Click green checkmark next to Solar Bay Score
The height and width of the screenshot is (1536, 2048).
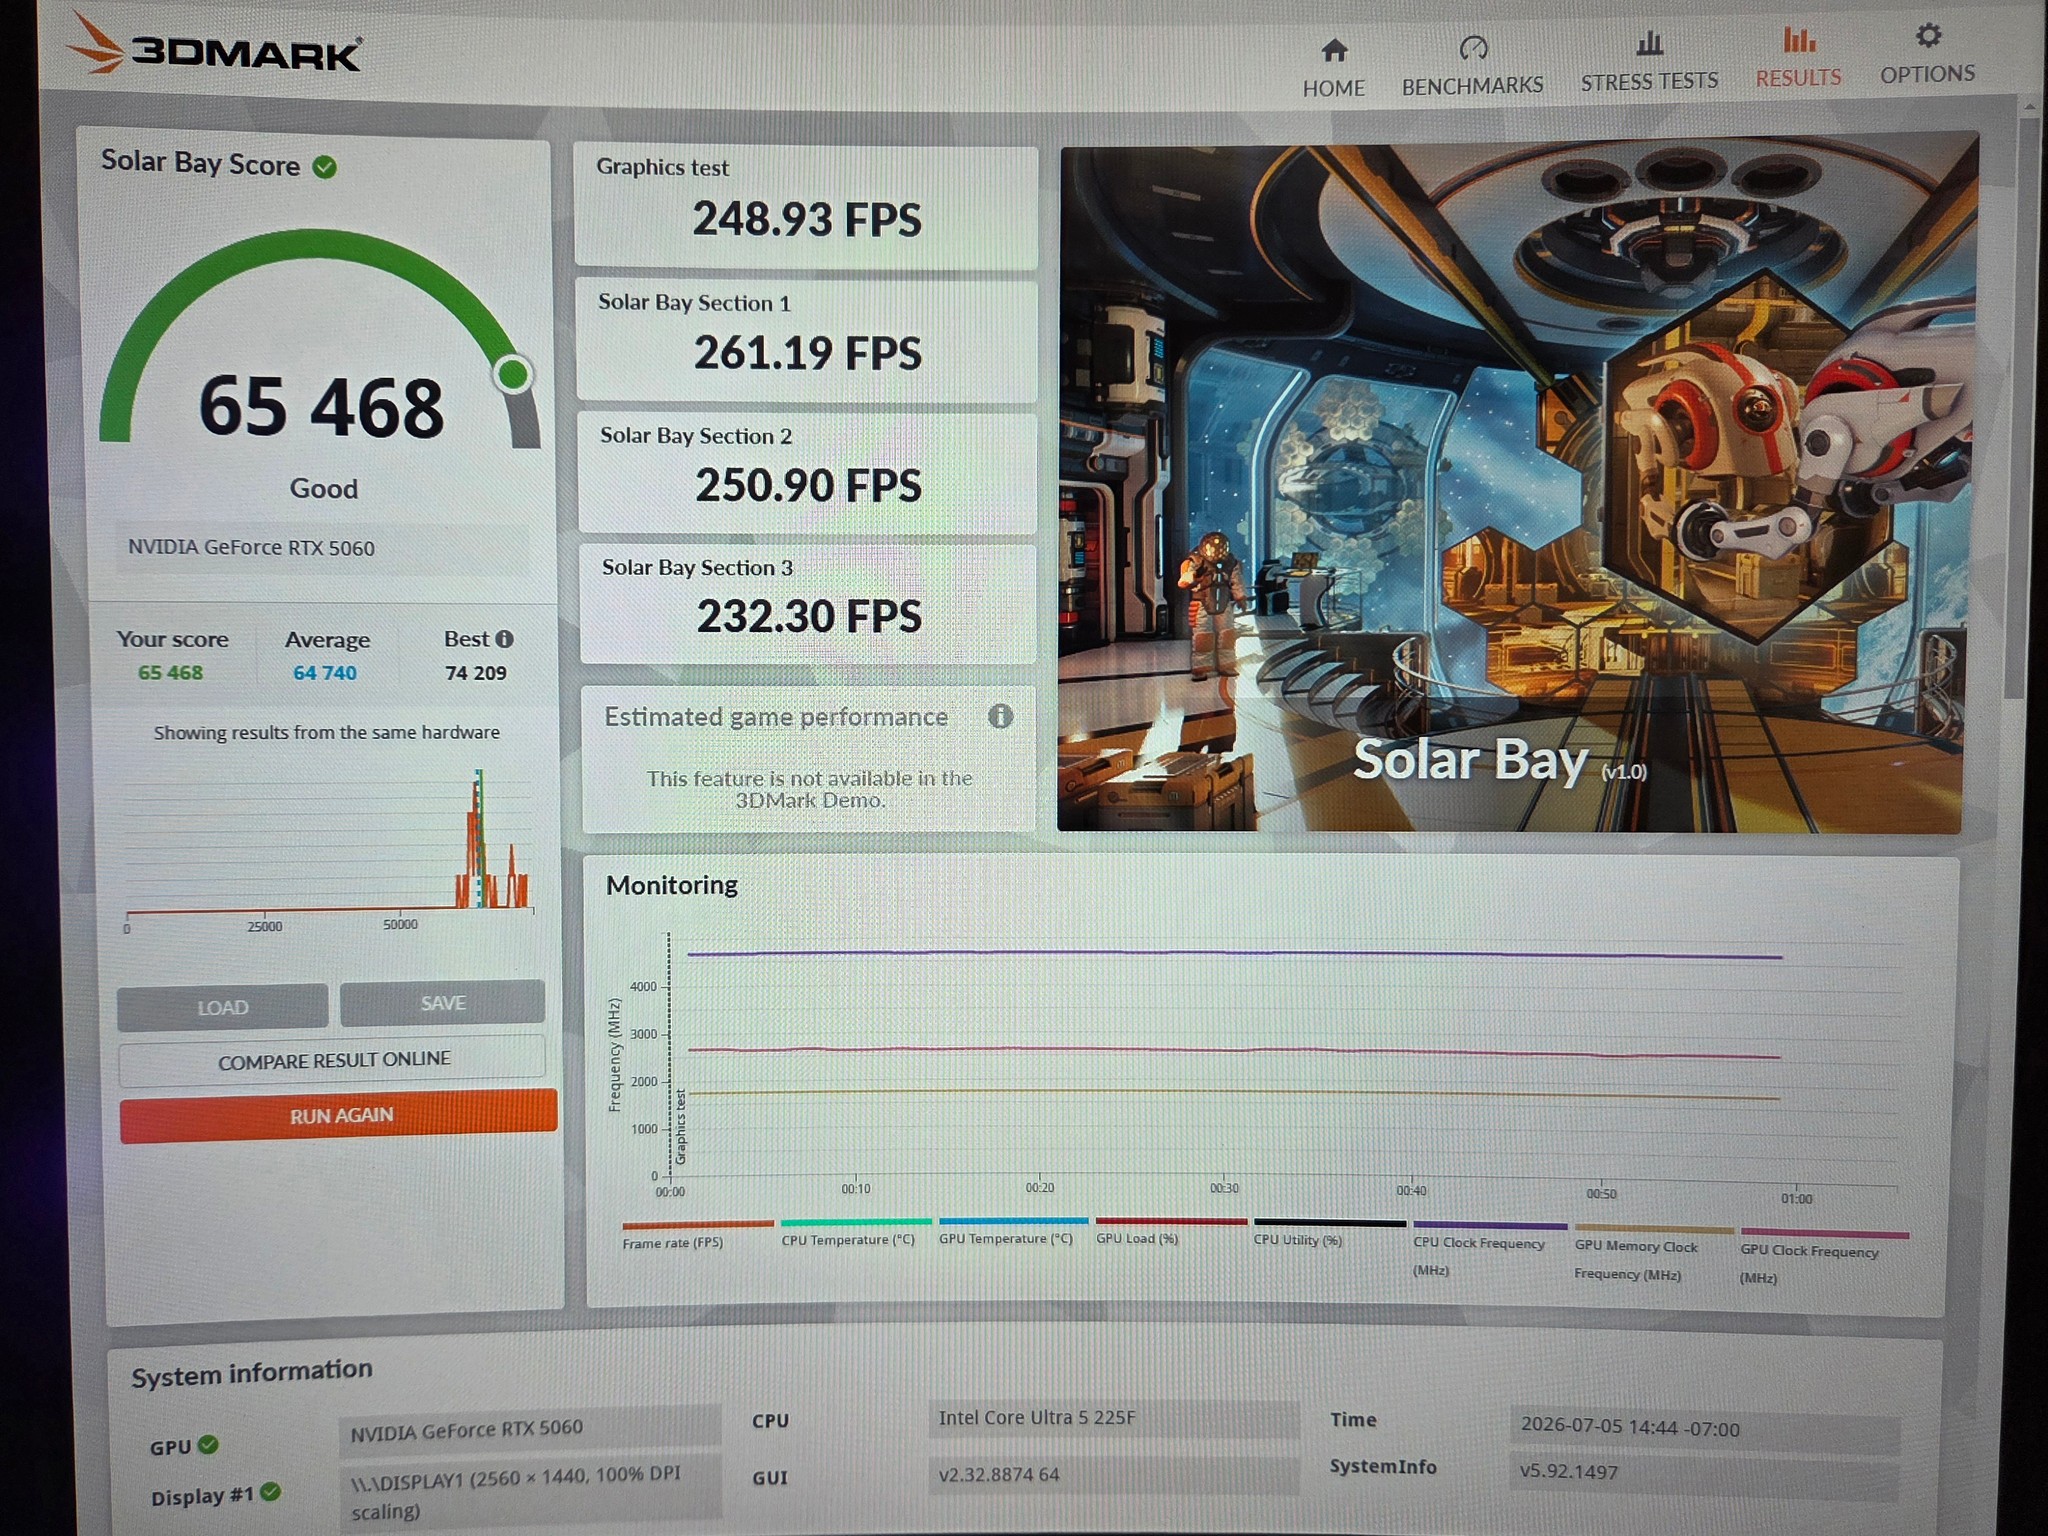tap(325, 167)
